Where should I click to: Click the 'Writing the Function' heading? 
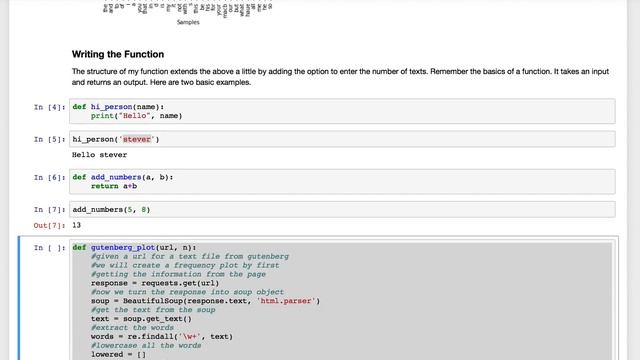pyautogui.click(x=118, y=54)
